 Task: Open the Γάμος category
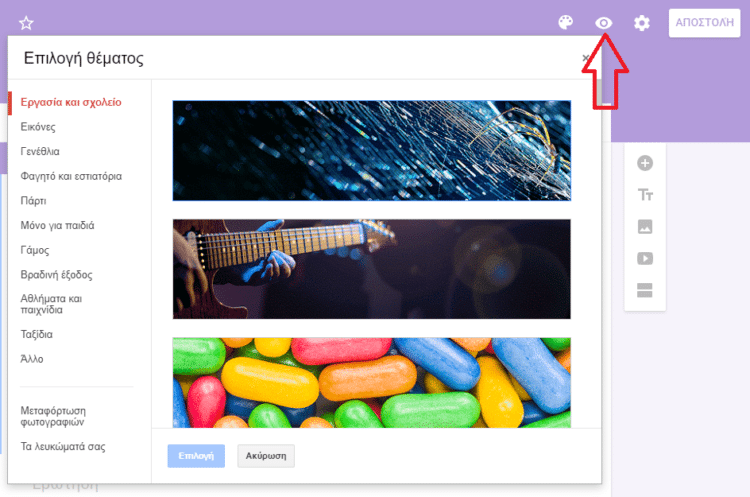[34, 250]
